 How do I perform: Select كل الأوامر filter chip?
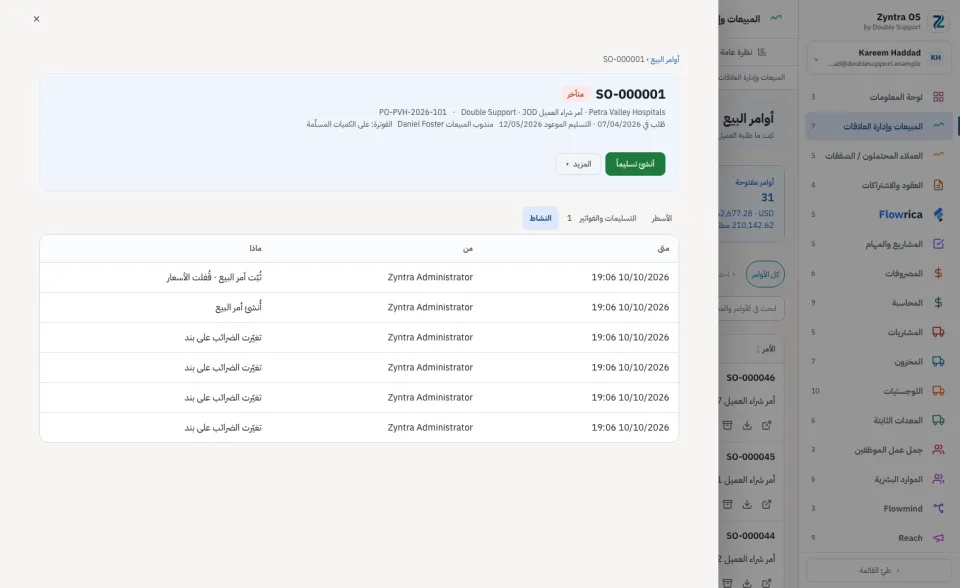point(765,274)
